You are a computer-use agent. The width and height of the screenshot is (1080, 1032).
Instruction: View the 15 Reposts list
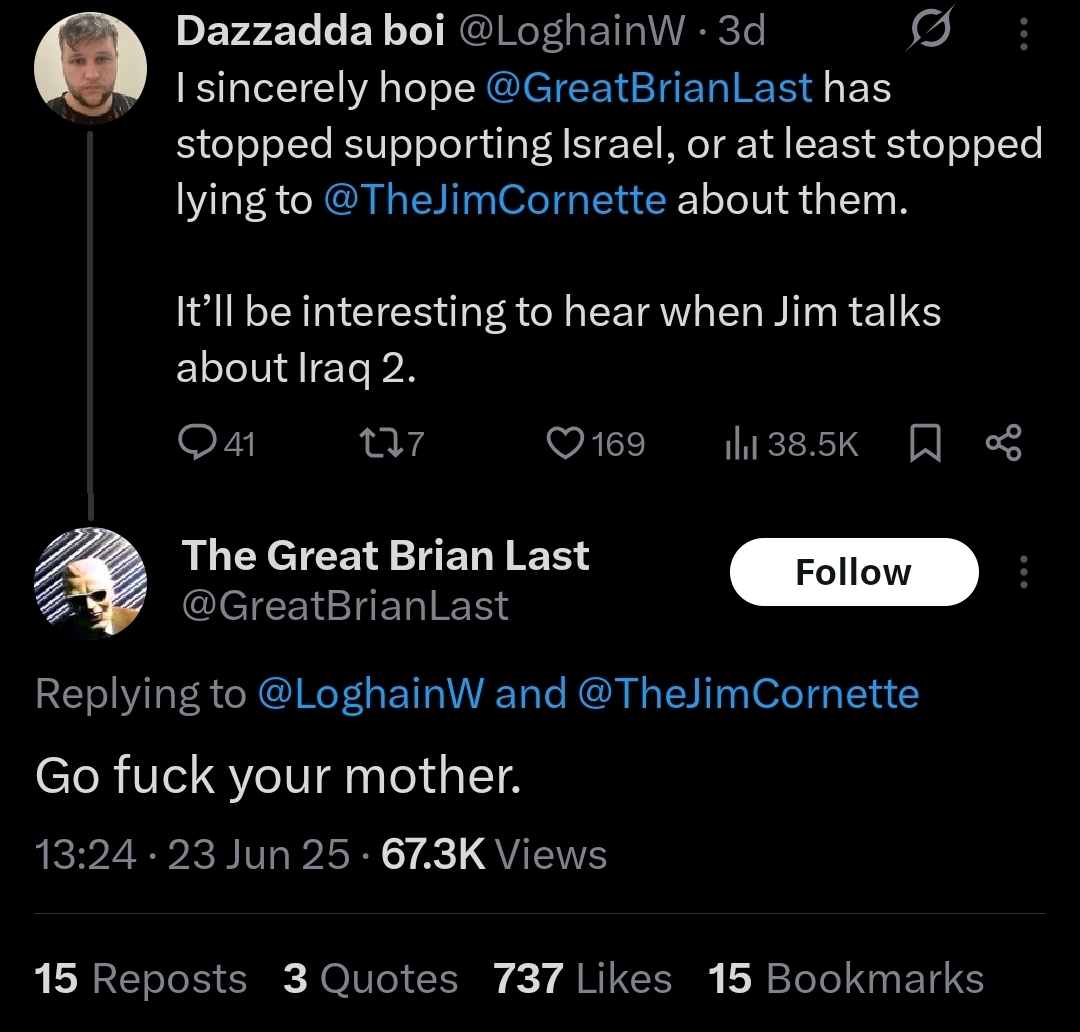[x=140, y=979]
